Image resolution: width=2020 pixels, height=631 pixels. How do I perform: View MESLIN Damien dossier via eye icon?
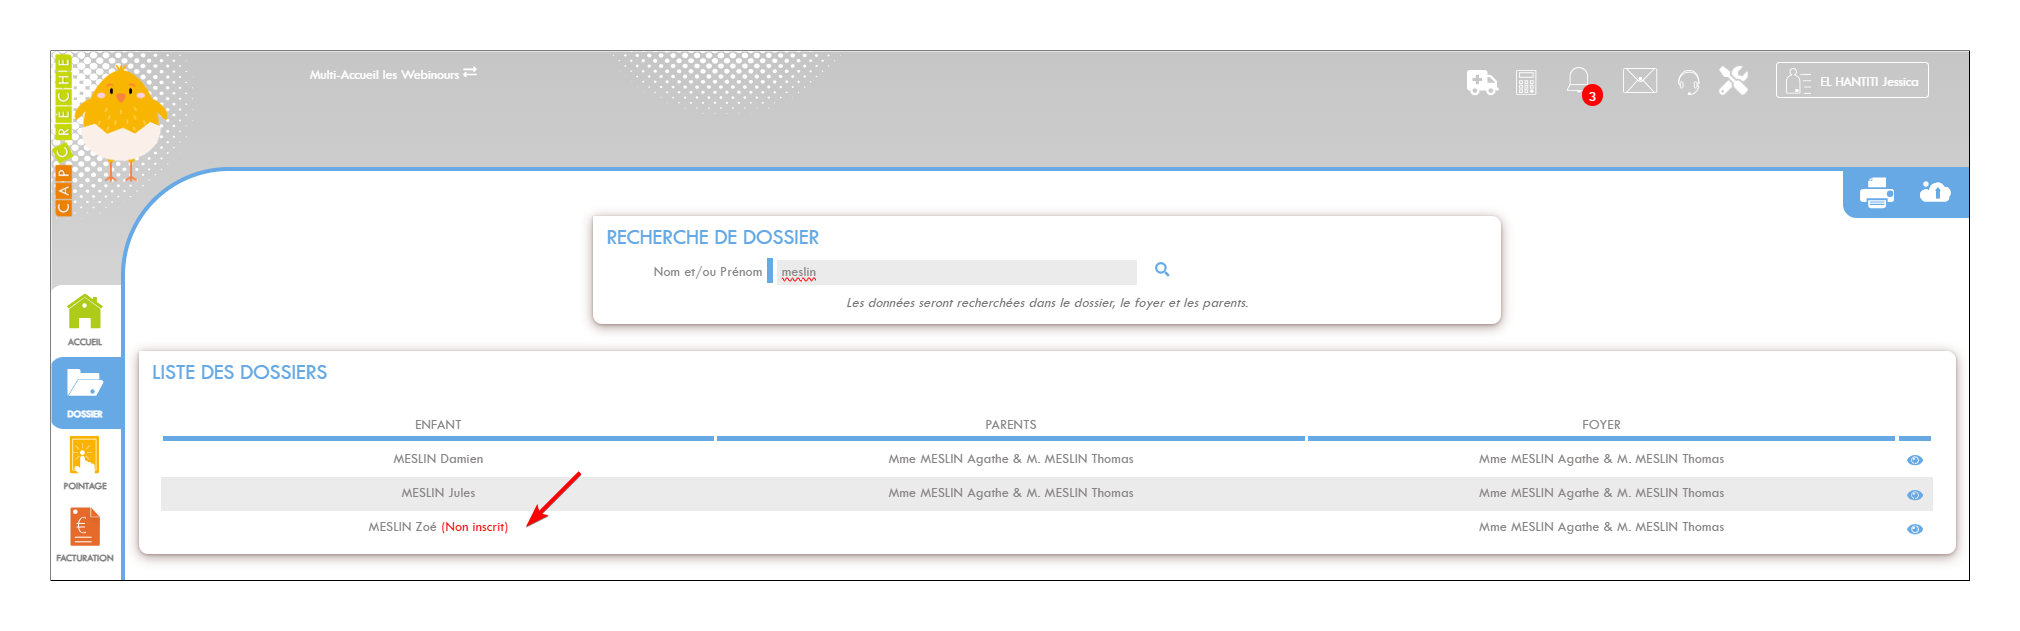(x=1914, y=460)
